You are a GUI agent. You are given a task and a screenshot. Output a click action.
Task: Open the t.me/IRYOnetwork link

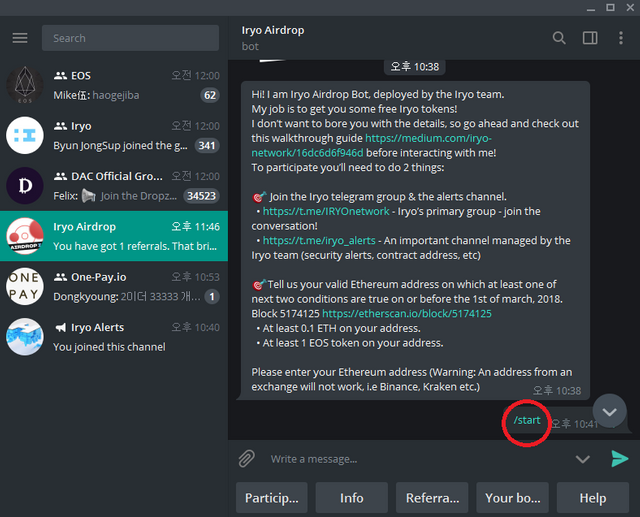click(326, 211)
